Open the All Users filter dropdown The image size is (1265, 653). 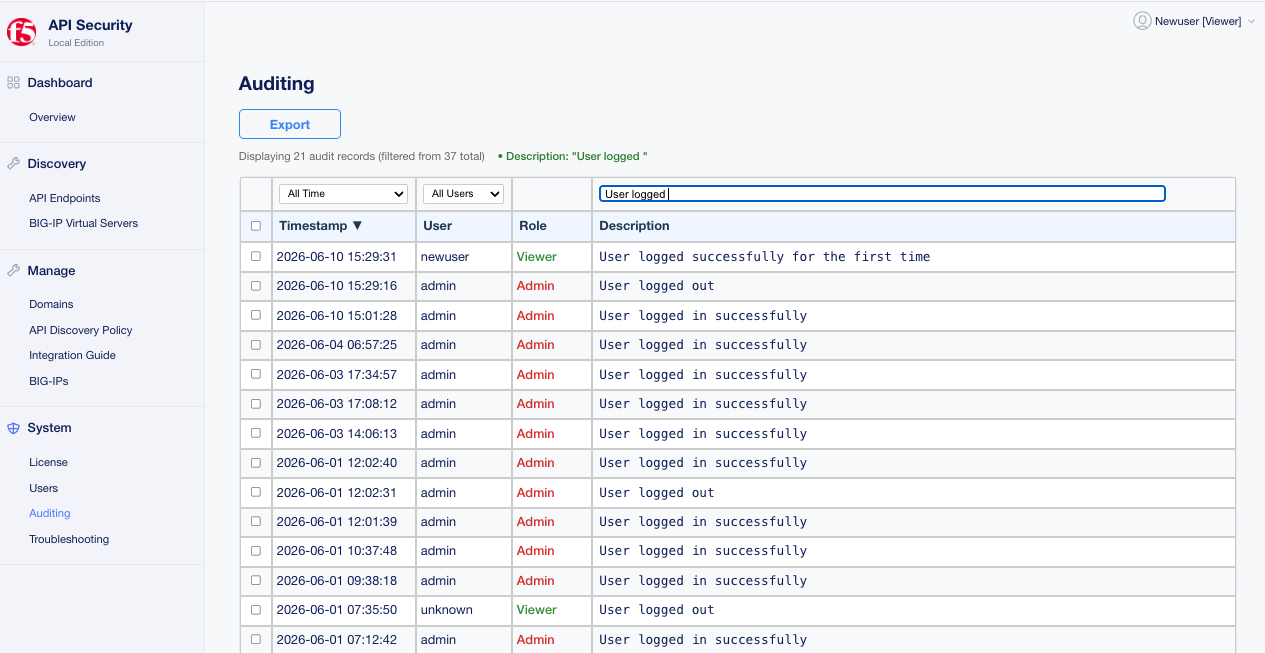click(463, 194)
